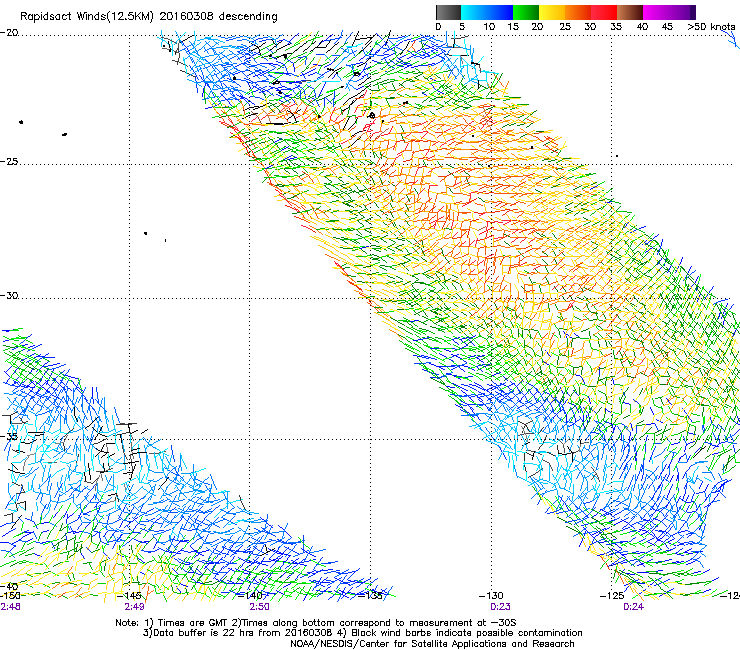Click the 0:24 purple time label

[x=633, y=607]
